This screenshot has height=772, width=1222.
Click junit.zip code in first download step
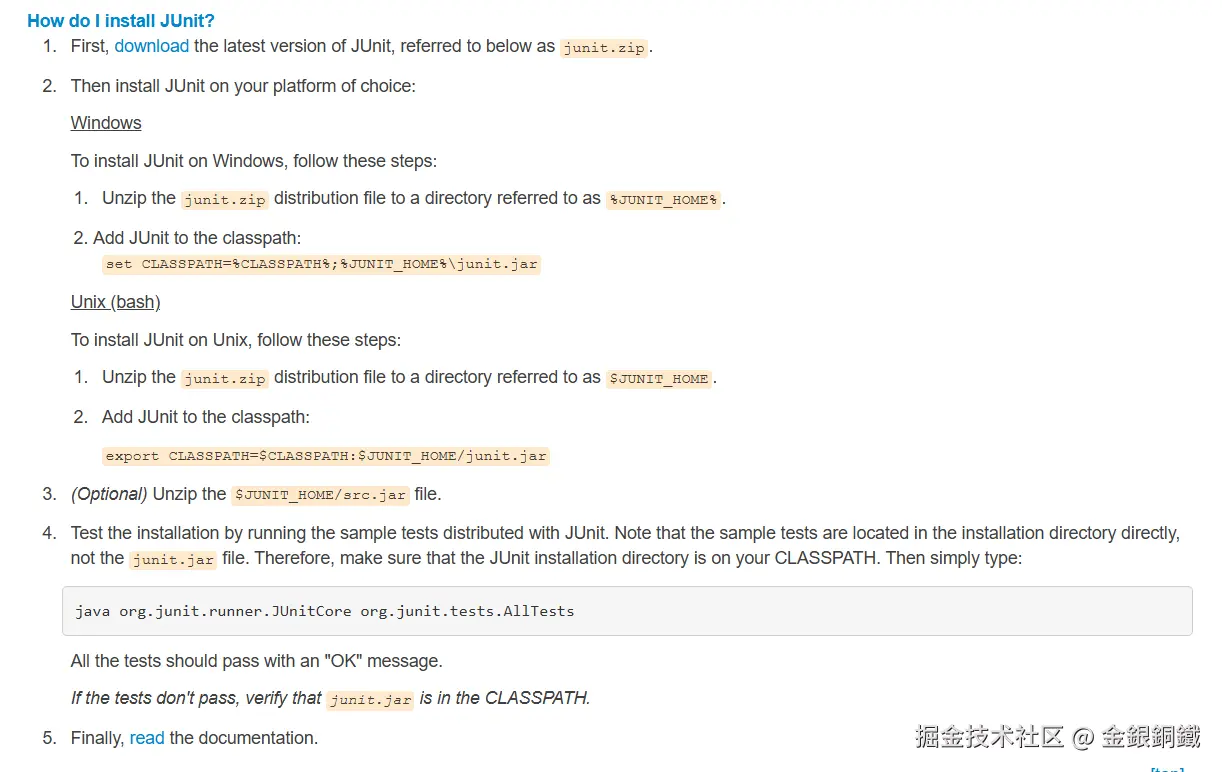coord(604,47)
